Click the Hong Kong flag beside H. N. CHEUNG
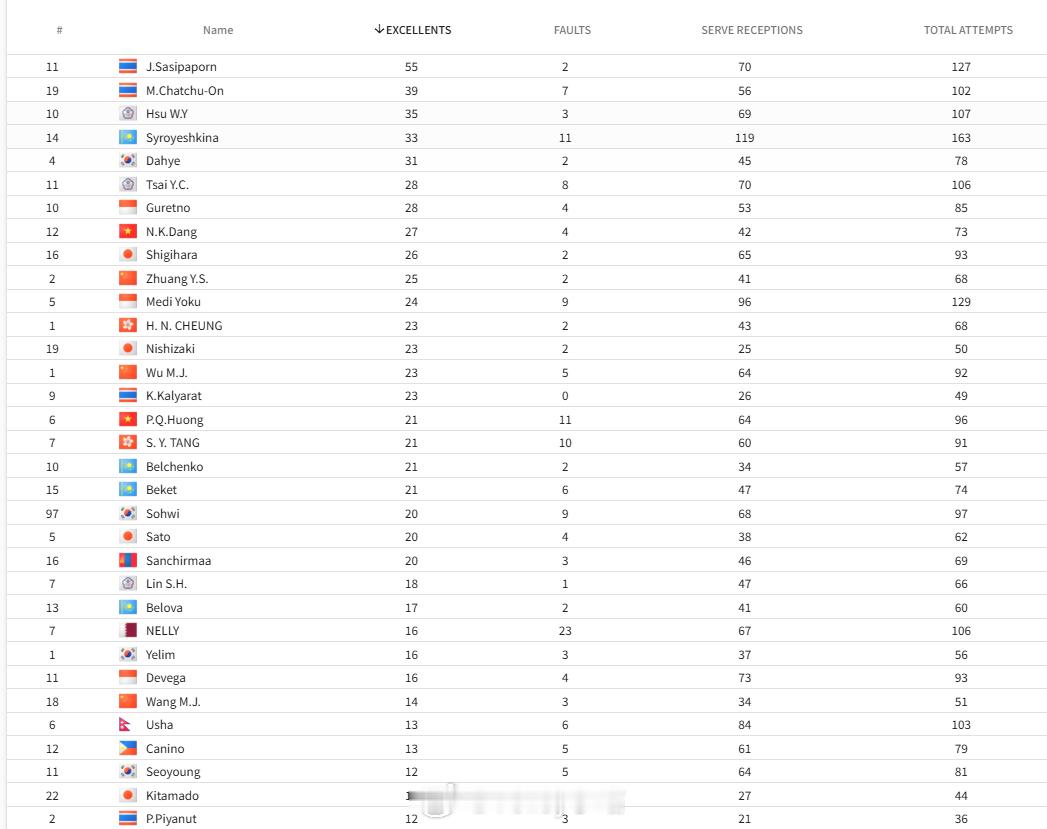The height and width of the screenshot is (829, 1047). point(128,326)
